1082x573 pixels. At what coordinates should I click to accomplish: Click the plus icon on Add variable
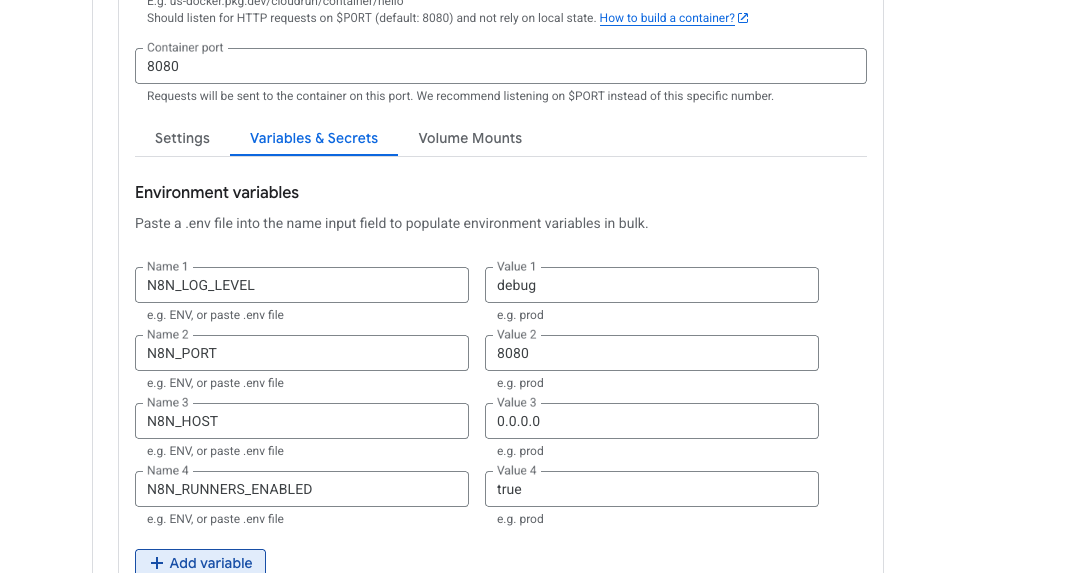(157, 563)
